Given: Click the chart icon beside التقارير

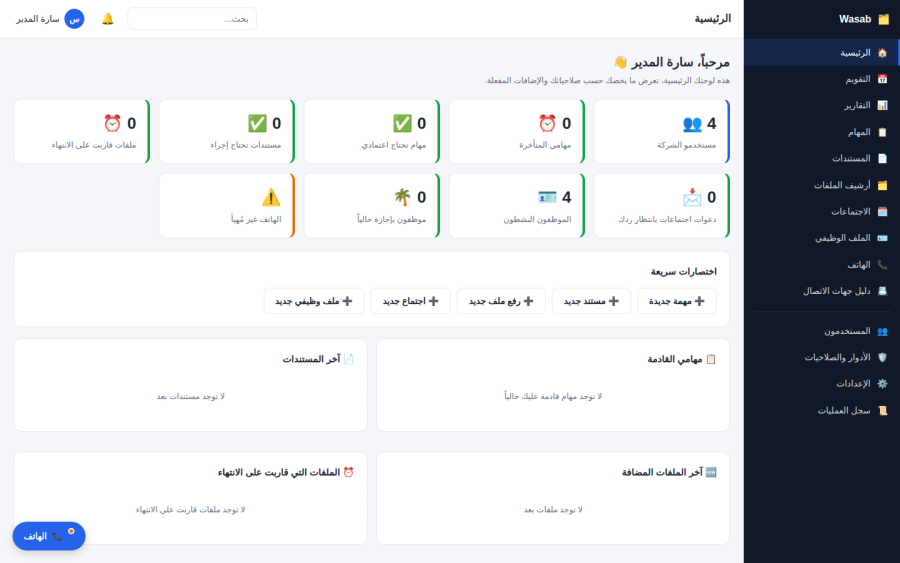Looking at the screenshot, I should [882, 106].
